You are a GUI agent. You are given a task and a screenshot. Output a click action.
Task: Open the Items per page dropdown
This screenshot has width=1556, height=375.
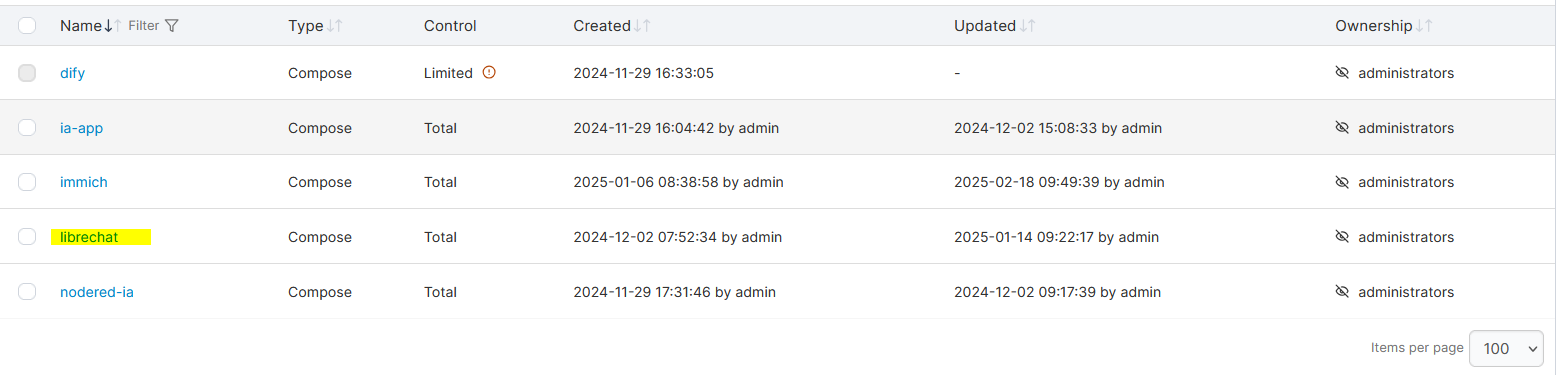(x=1506, y=349)
